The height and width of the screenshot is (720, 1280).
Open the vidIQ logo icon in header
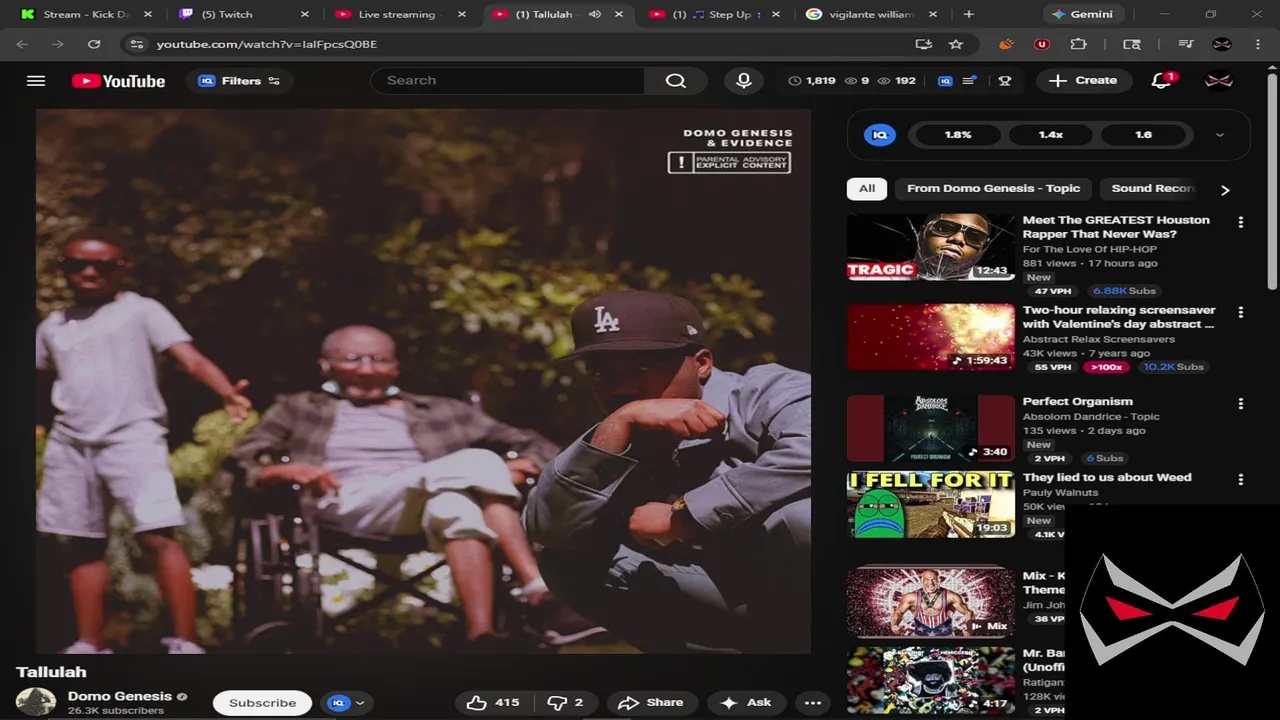945,81
